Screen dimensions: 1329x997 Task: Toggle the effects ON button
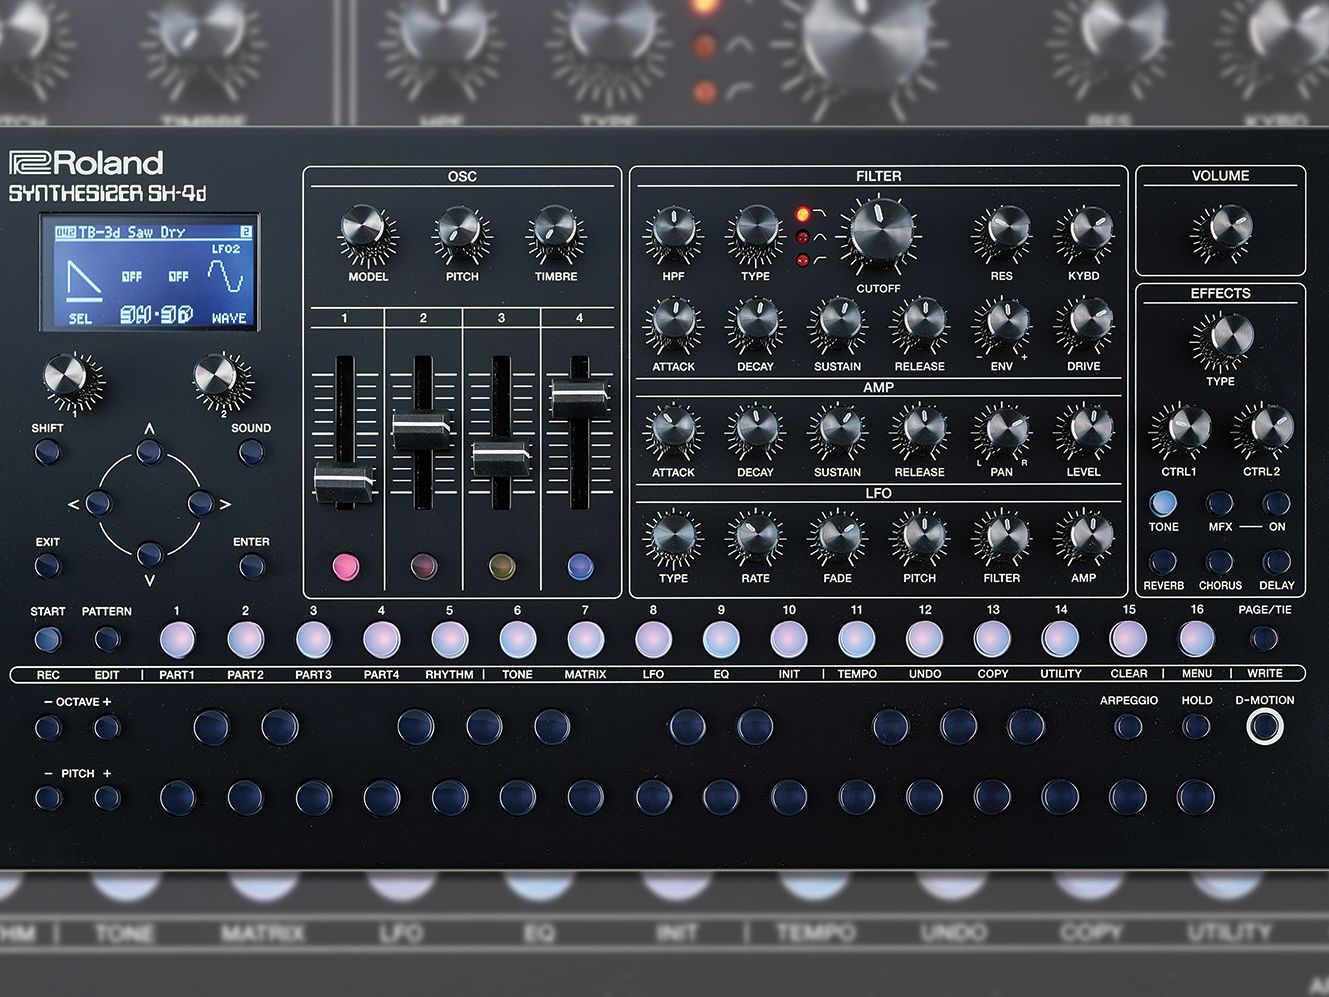coord(1276,503)
